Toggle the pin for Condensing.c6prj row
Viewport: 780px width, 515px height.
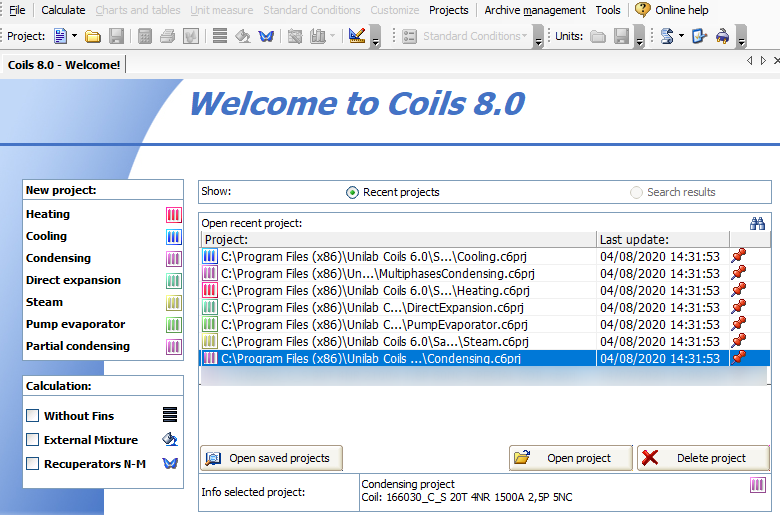[x=739, y=357]
